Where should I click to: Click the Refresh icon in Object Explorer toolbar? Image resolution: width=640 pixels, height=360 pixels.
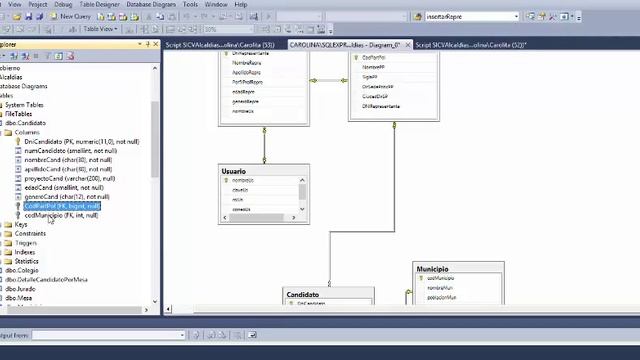[59, 56]
